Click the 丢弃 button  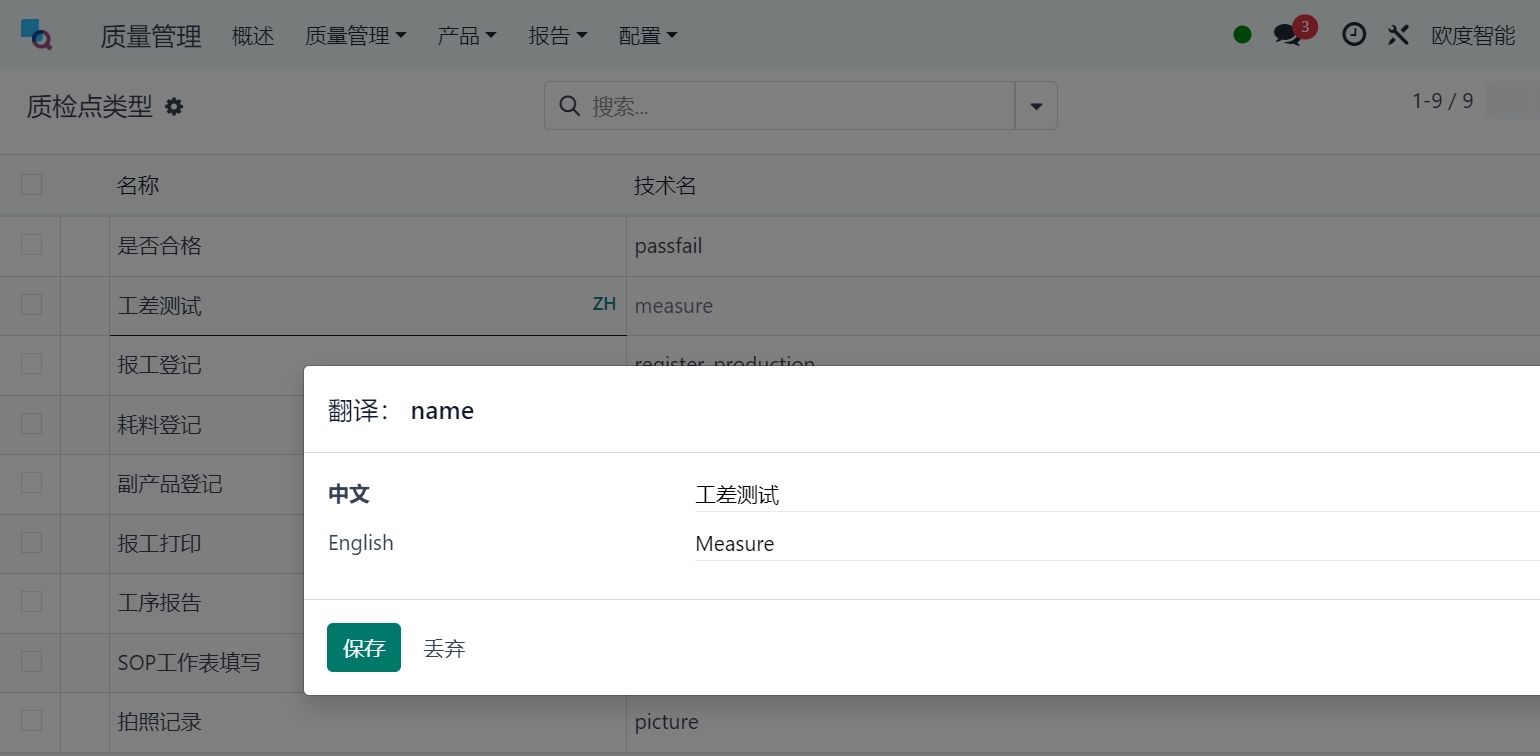[x=444, y=648]
